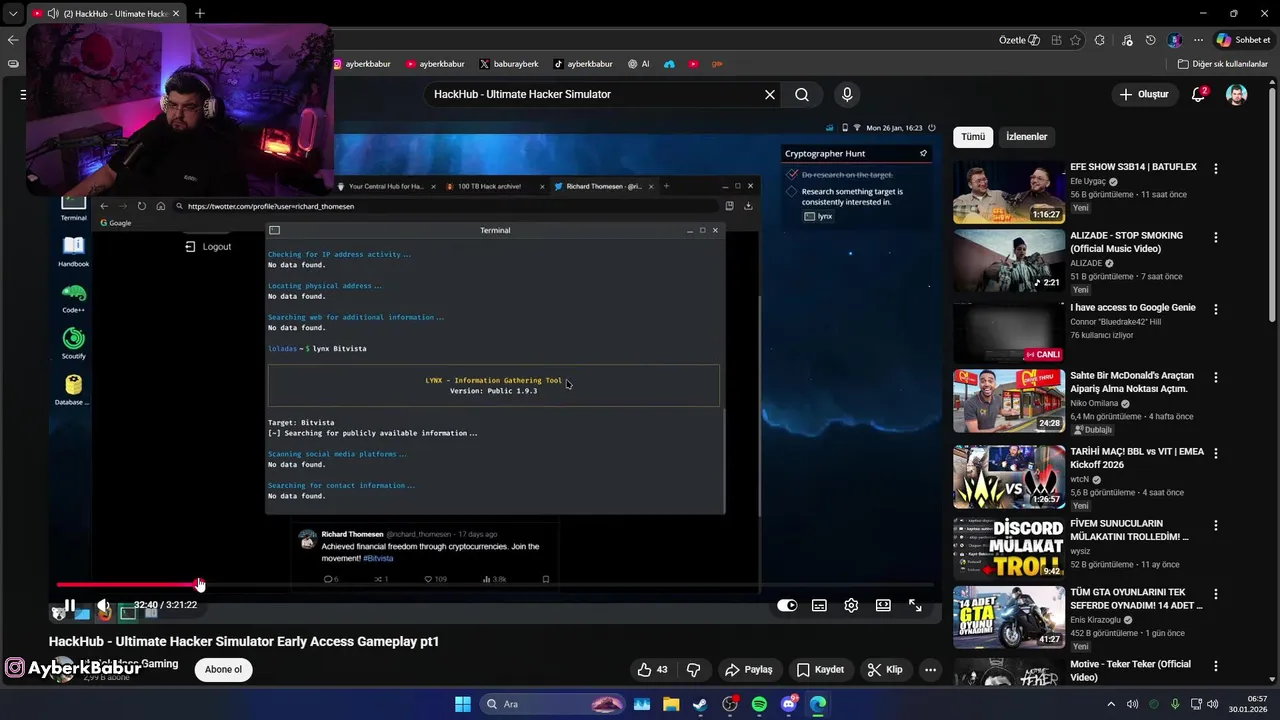Clear the YouTube search box
The width and height of the screenshot is (1280, 720).
(x=770, y=94)
